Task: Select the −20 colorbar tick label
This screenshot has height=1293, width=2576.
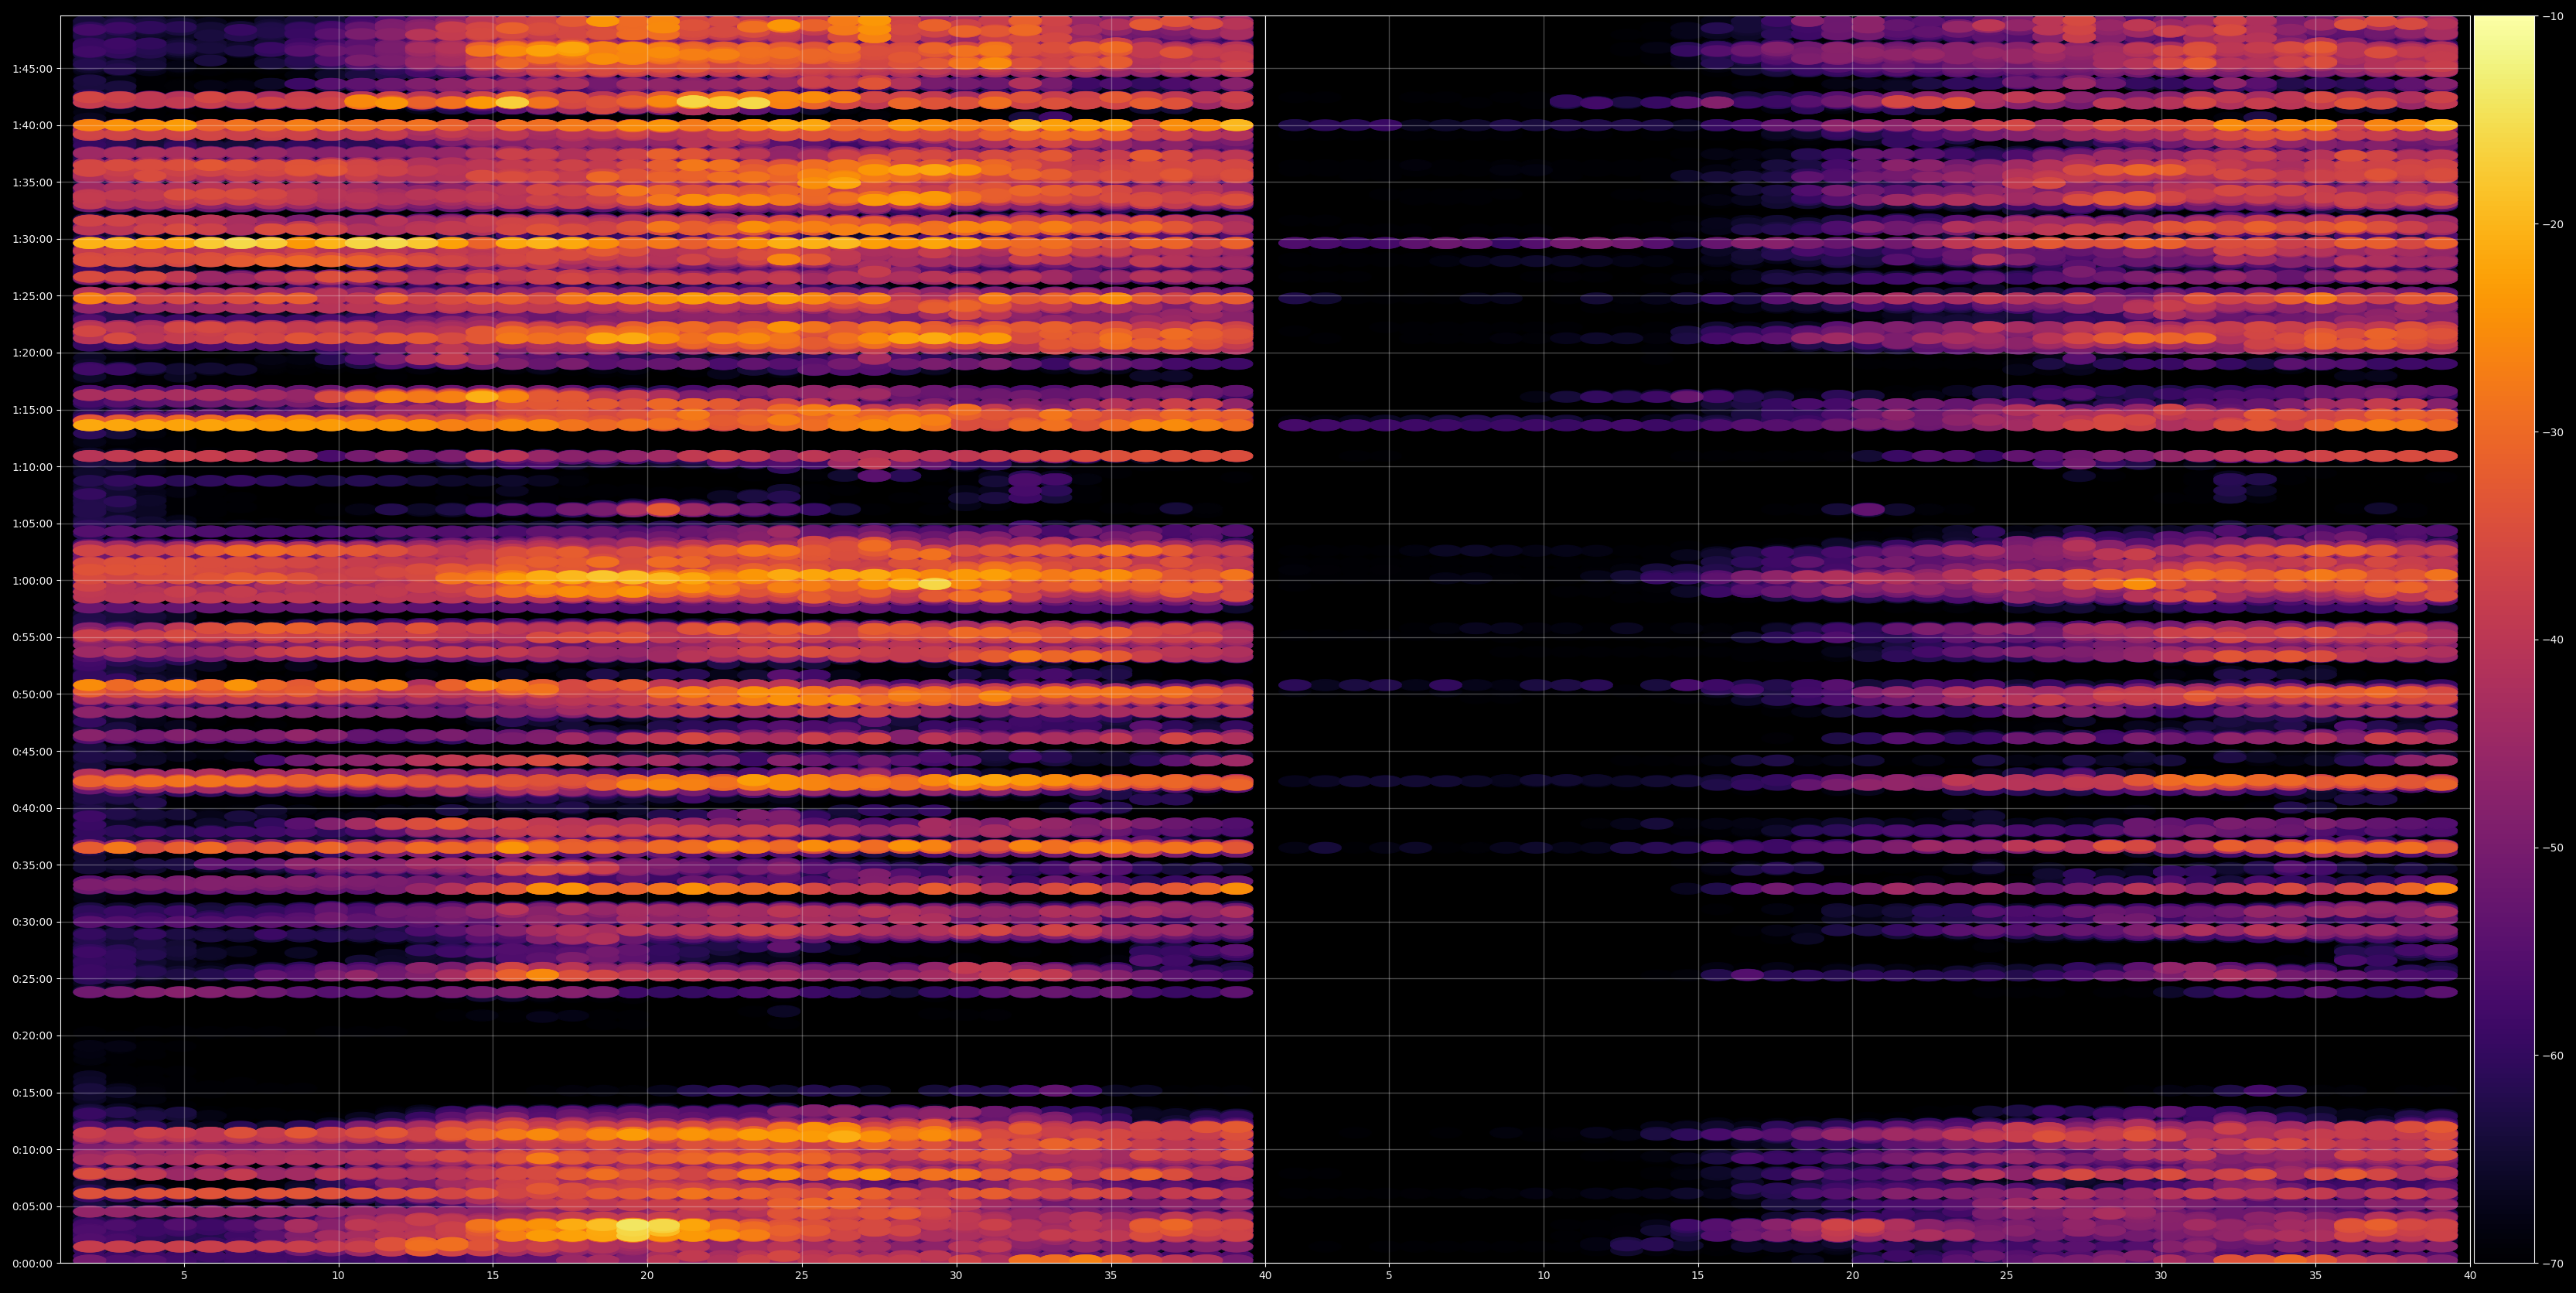Action: (2553, 224)
